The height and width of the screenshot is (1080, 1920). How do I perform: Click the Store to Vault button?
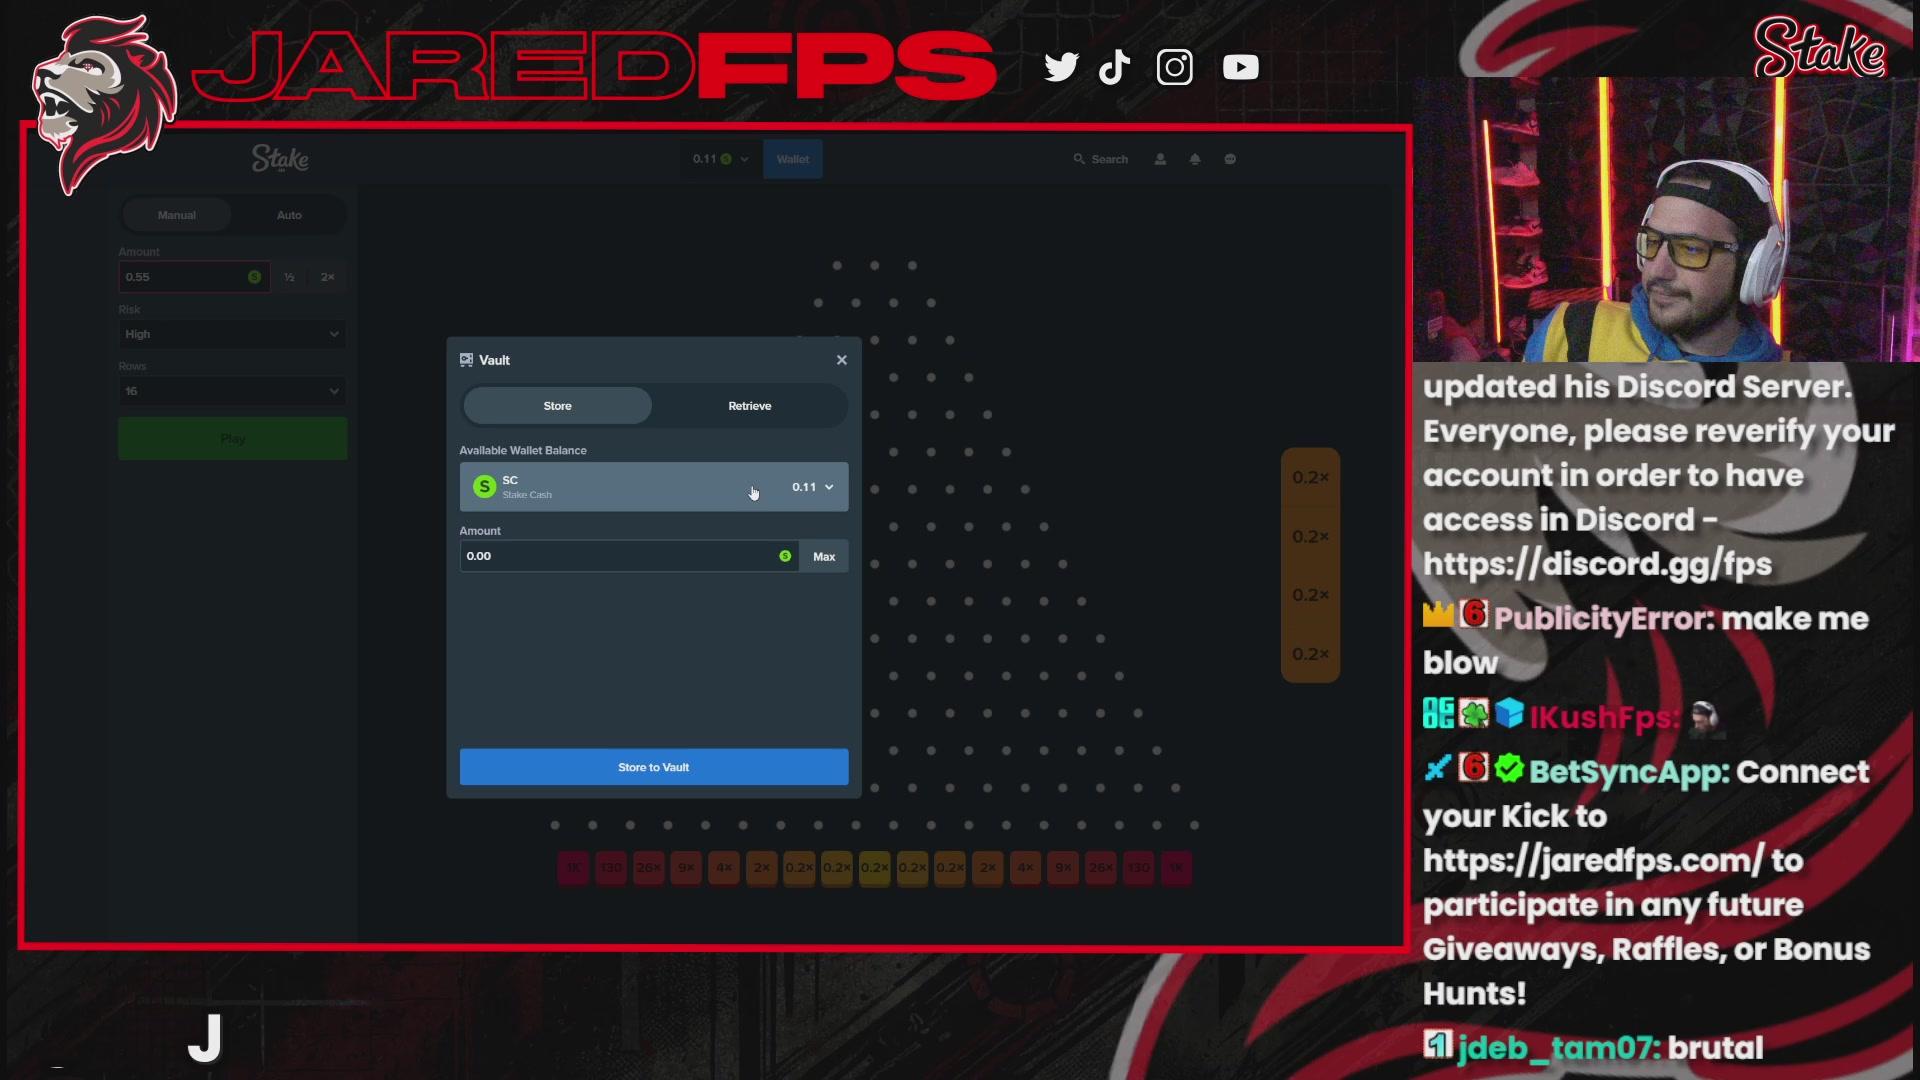(x=654, y=767)
